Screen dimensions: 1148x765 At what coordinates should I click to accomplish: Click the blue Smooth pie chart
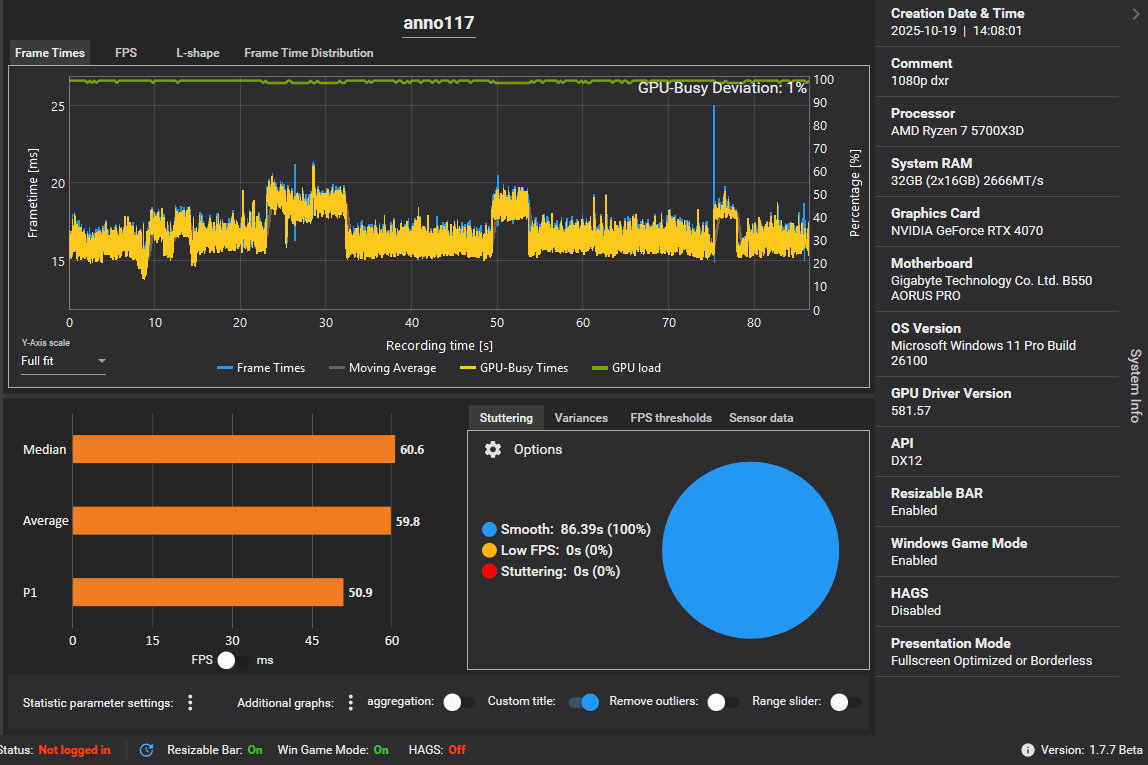click(x=750, y=550)
